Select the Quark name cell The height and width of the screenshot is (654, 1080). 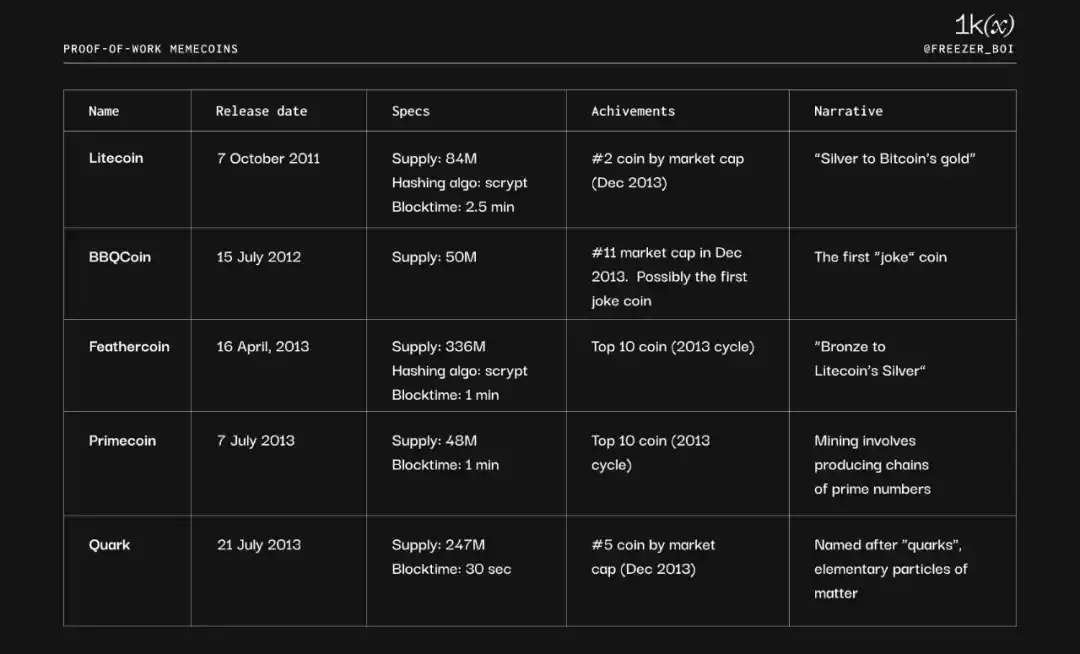click(110, 545)
